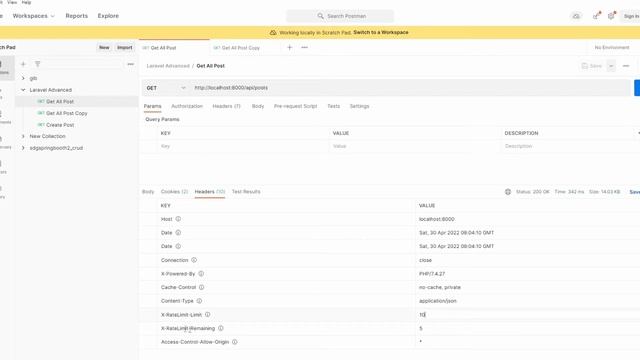Screen dimensions: 640x360
Task: Show response Body tab
Action: coord(148,191)
